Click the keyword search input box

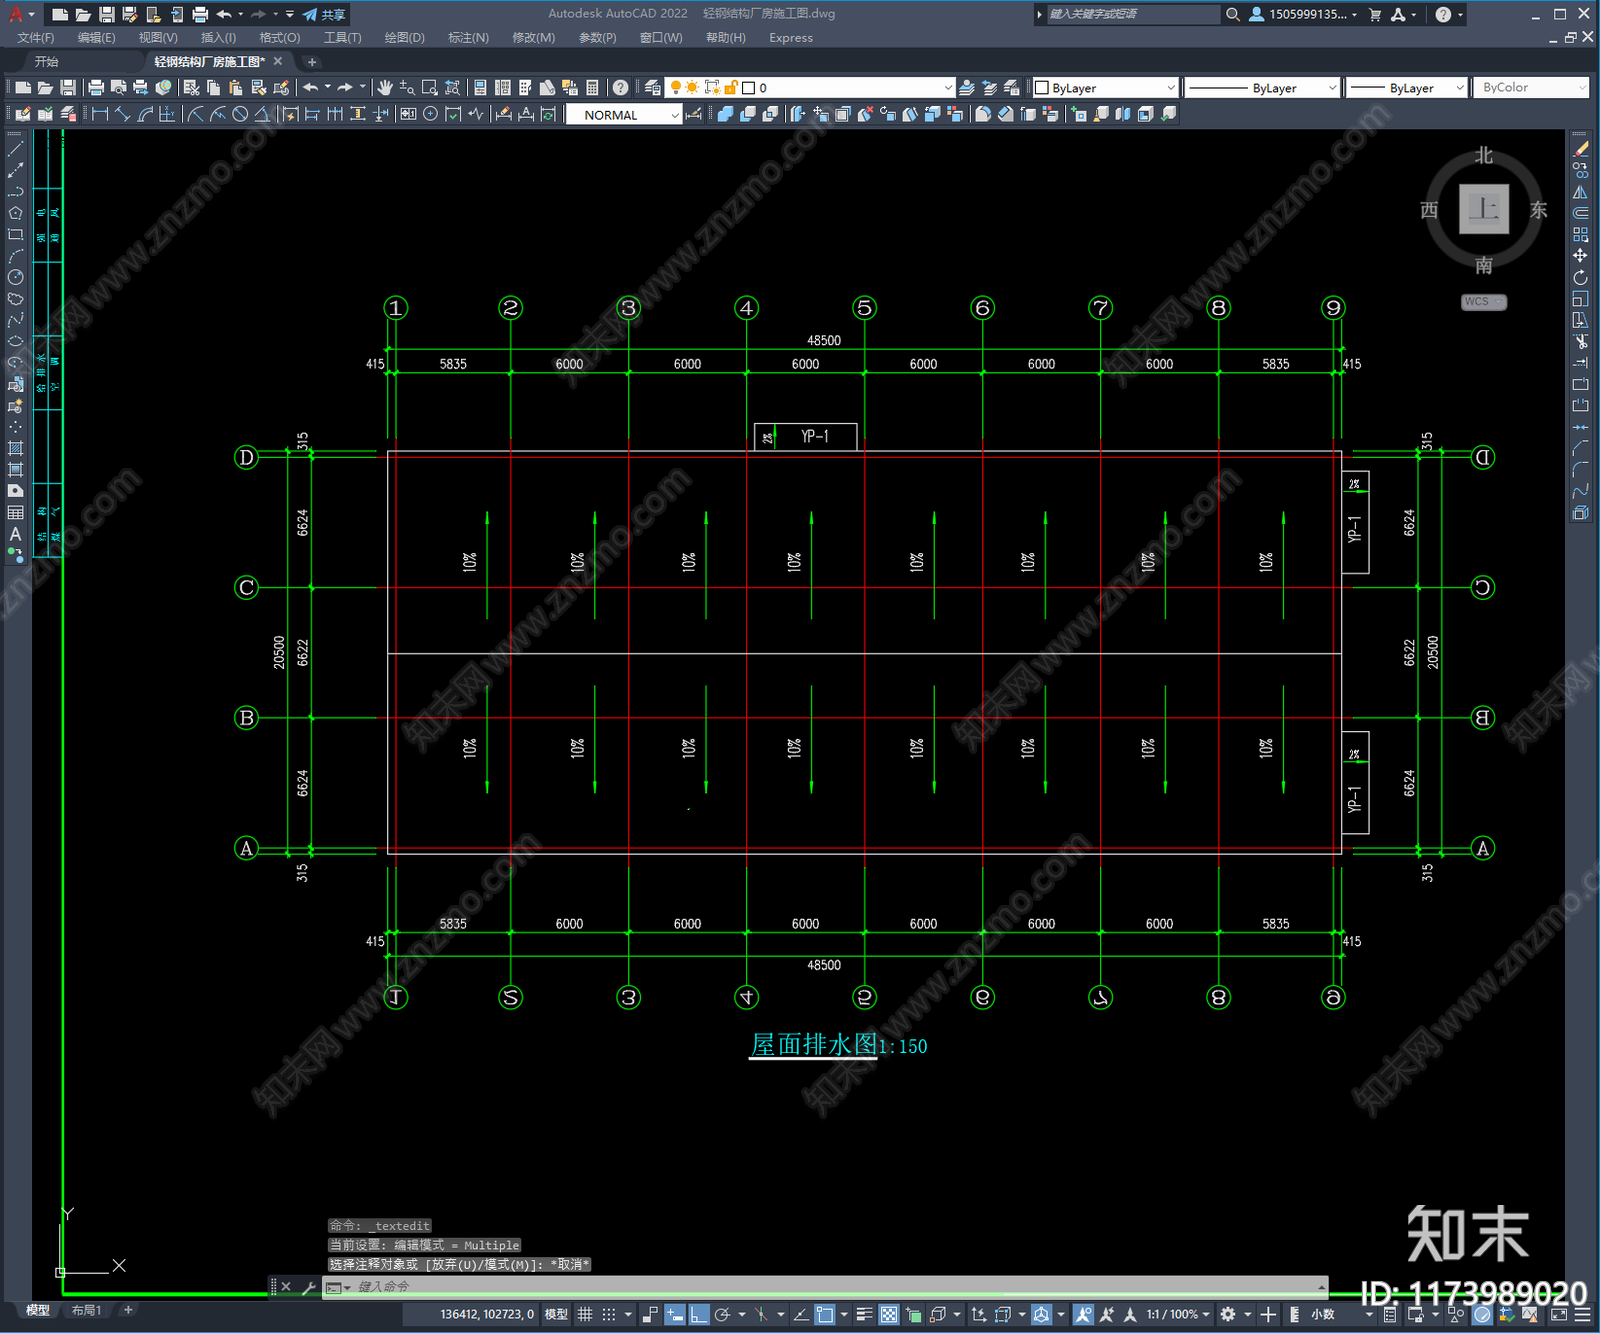point(1132,14)
